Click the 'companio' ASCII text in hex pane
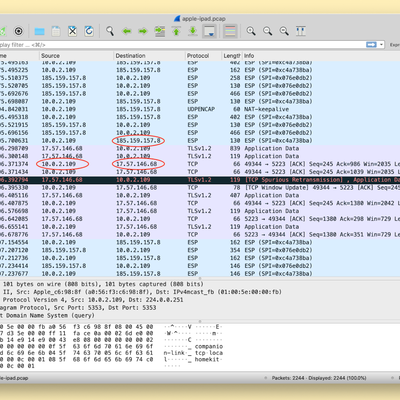 [209, 347]
